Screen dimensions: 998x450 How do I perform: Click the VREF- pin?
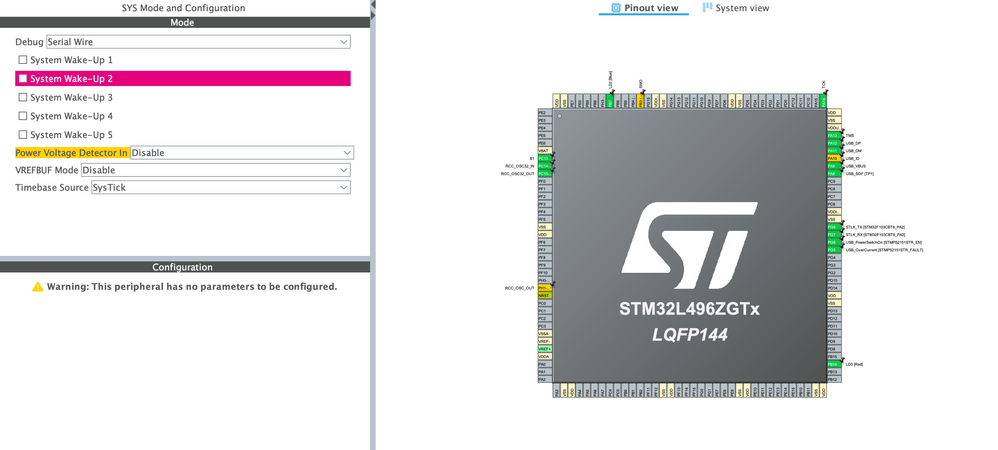(x=545, y=341)
